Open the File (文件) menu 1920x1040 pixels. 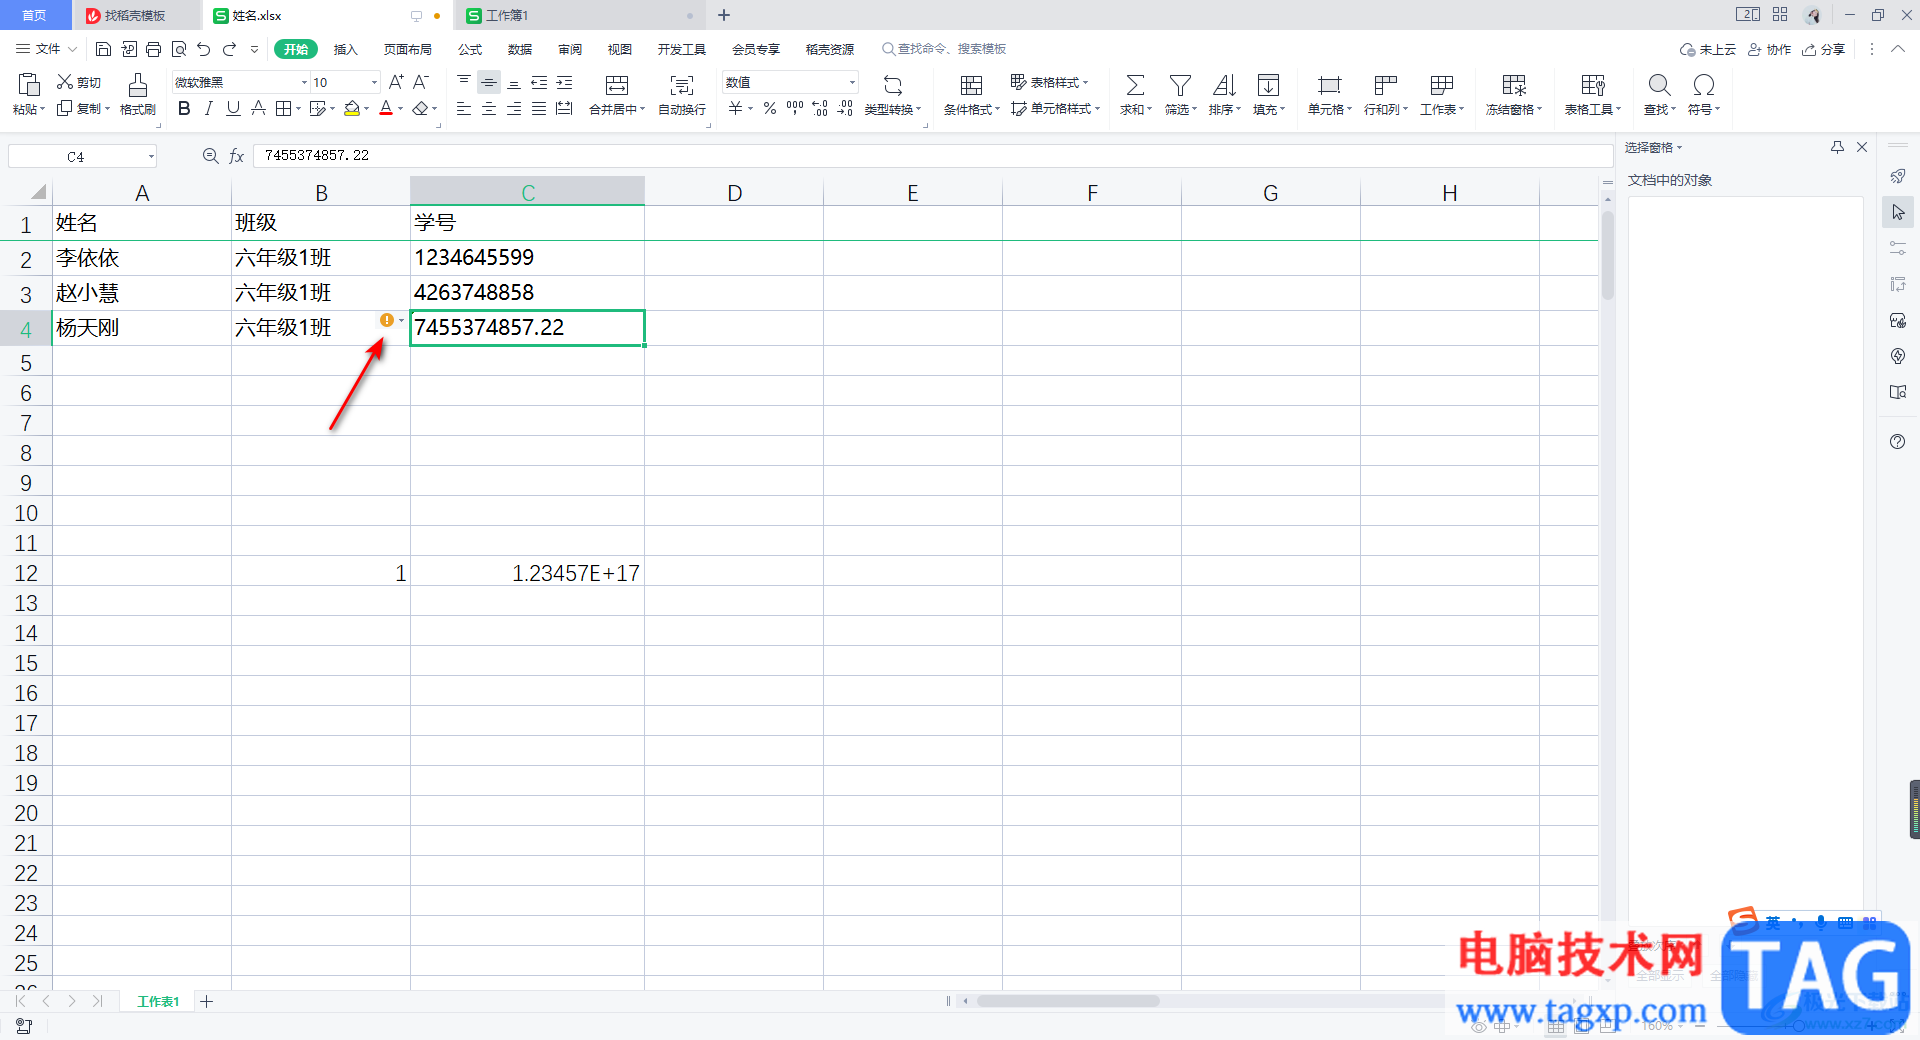coord(47,49)
